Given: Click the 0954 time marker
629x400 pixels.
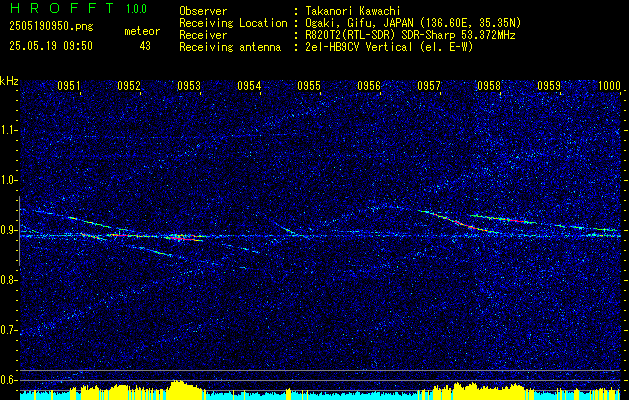Looking at the screenshot, I should 249,86.
